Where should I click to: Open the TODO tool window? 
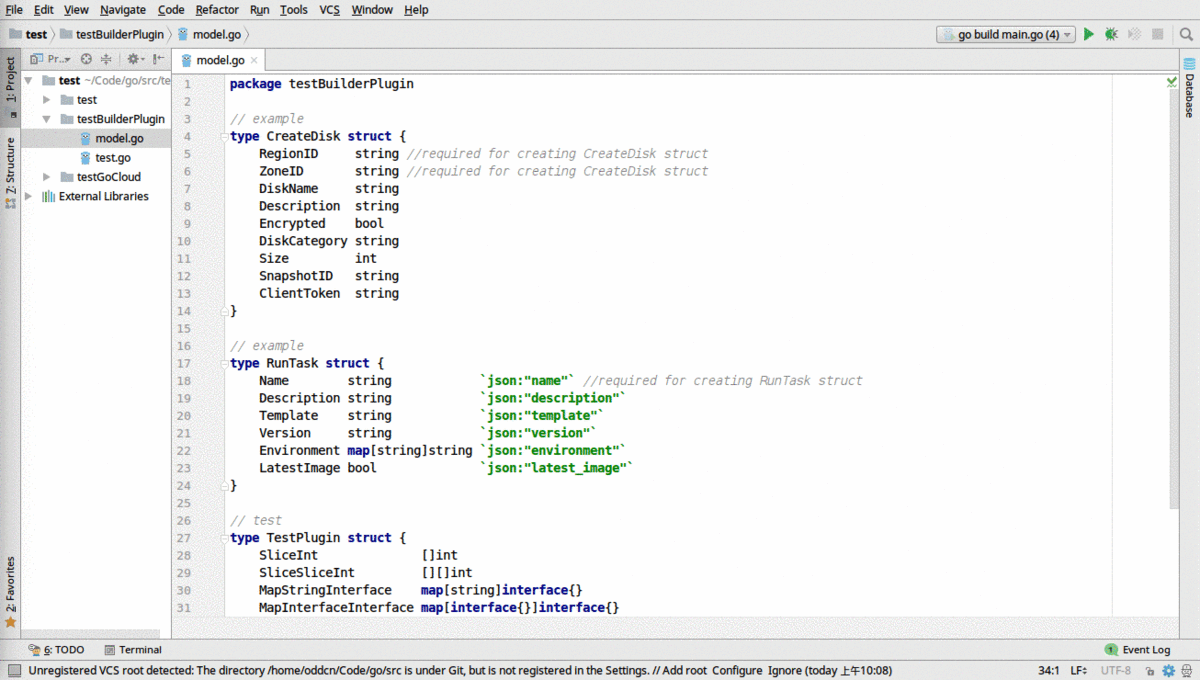pos(56,650)
